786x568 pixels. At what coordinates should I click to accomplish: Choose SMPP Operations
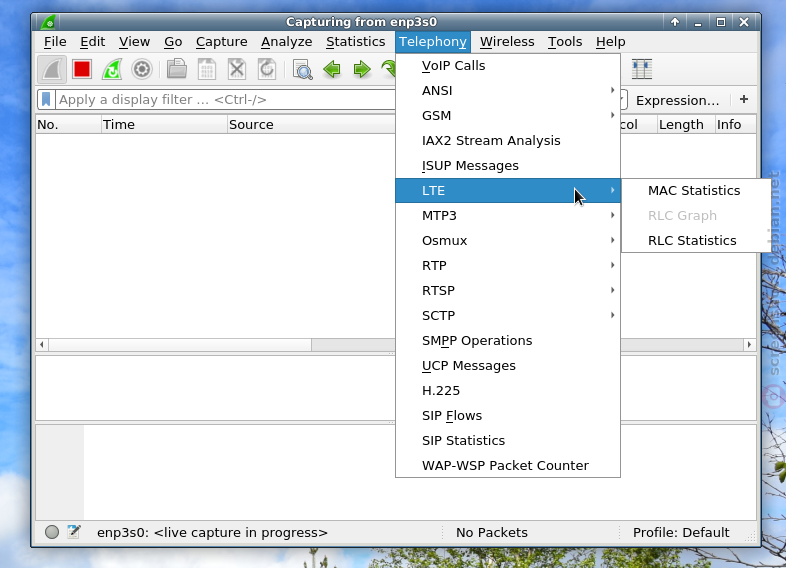pos(508,341)
